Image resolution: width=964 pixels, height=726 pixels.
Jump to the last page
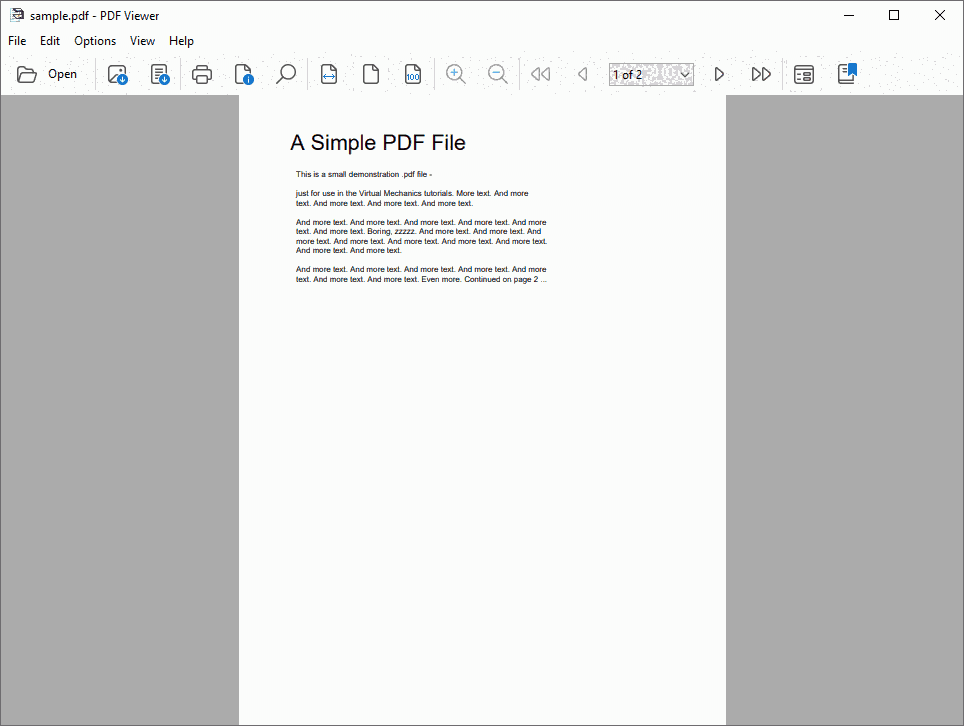[761, 73]
